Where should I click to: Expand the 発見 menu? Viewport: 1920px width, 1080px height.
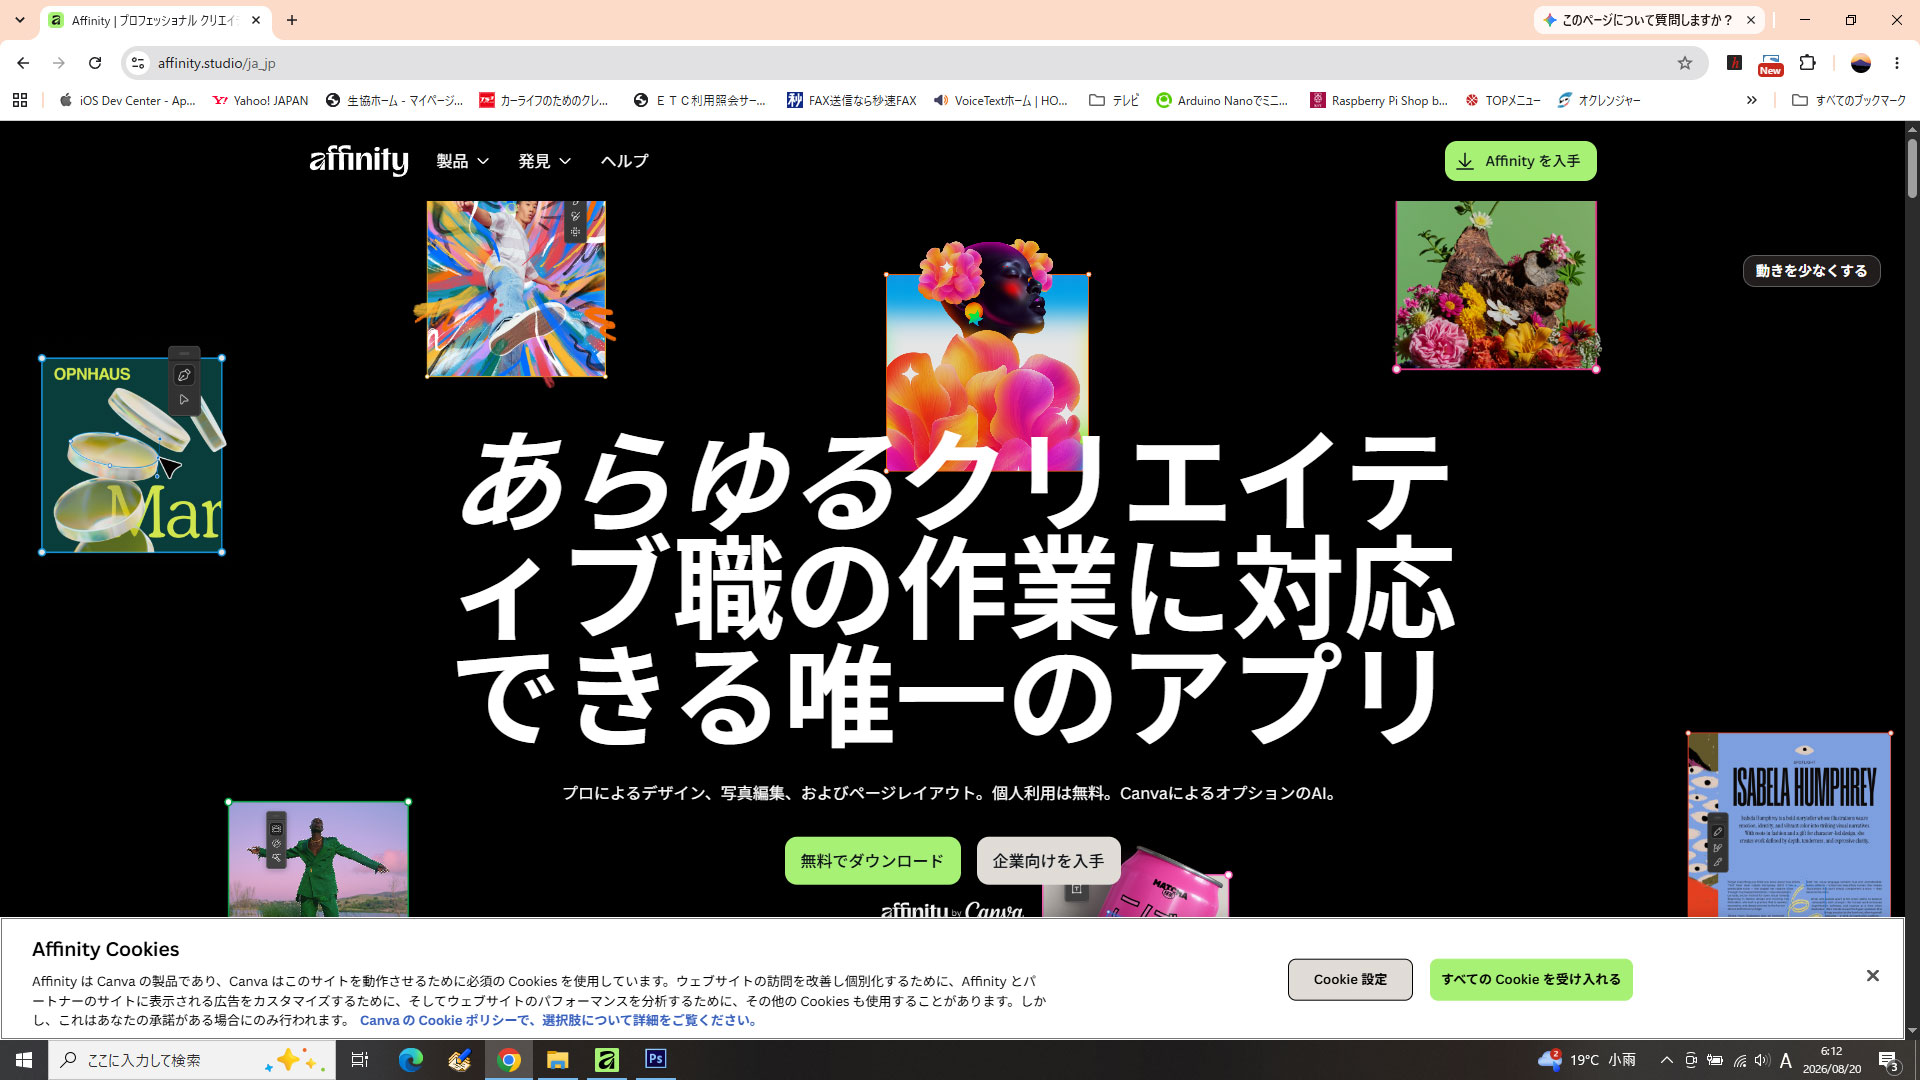coord(544,161)
